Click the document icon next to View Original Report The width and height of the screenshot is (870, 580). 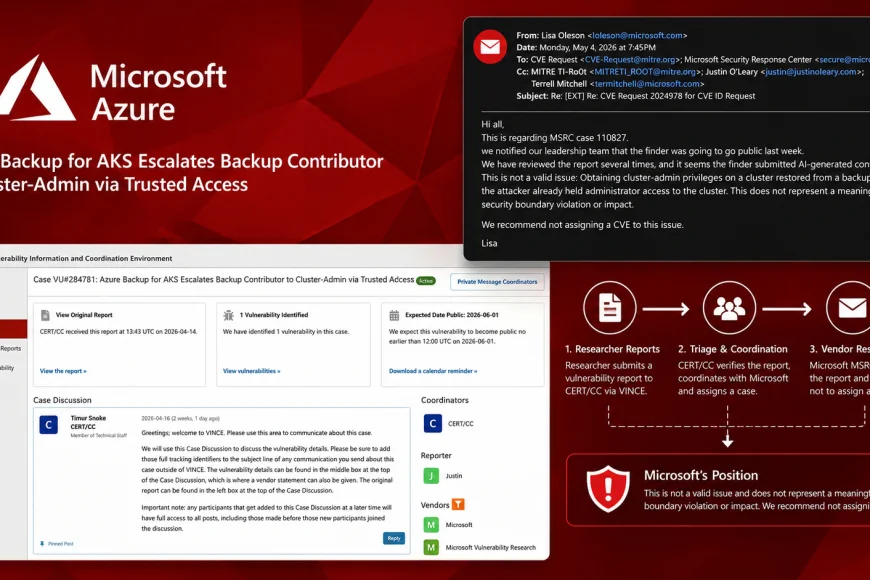[45, 315]
